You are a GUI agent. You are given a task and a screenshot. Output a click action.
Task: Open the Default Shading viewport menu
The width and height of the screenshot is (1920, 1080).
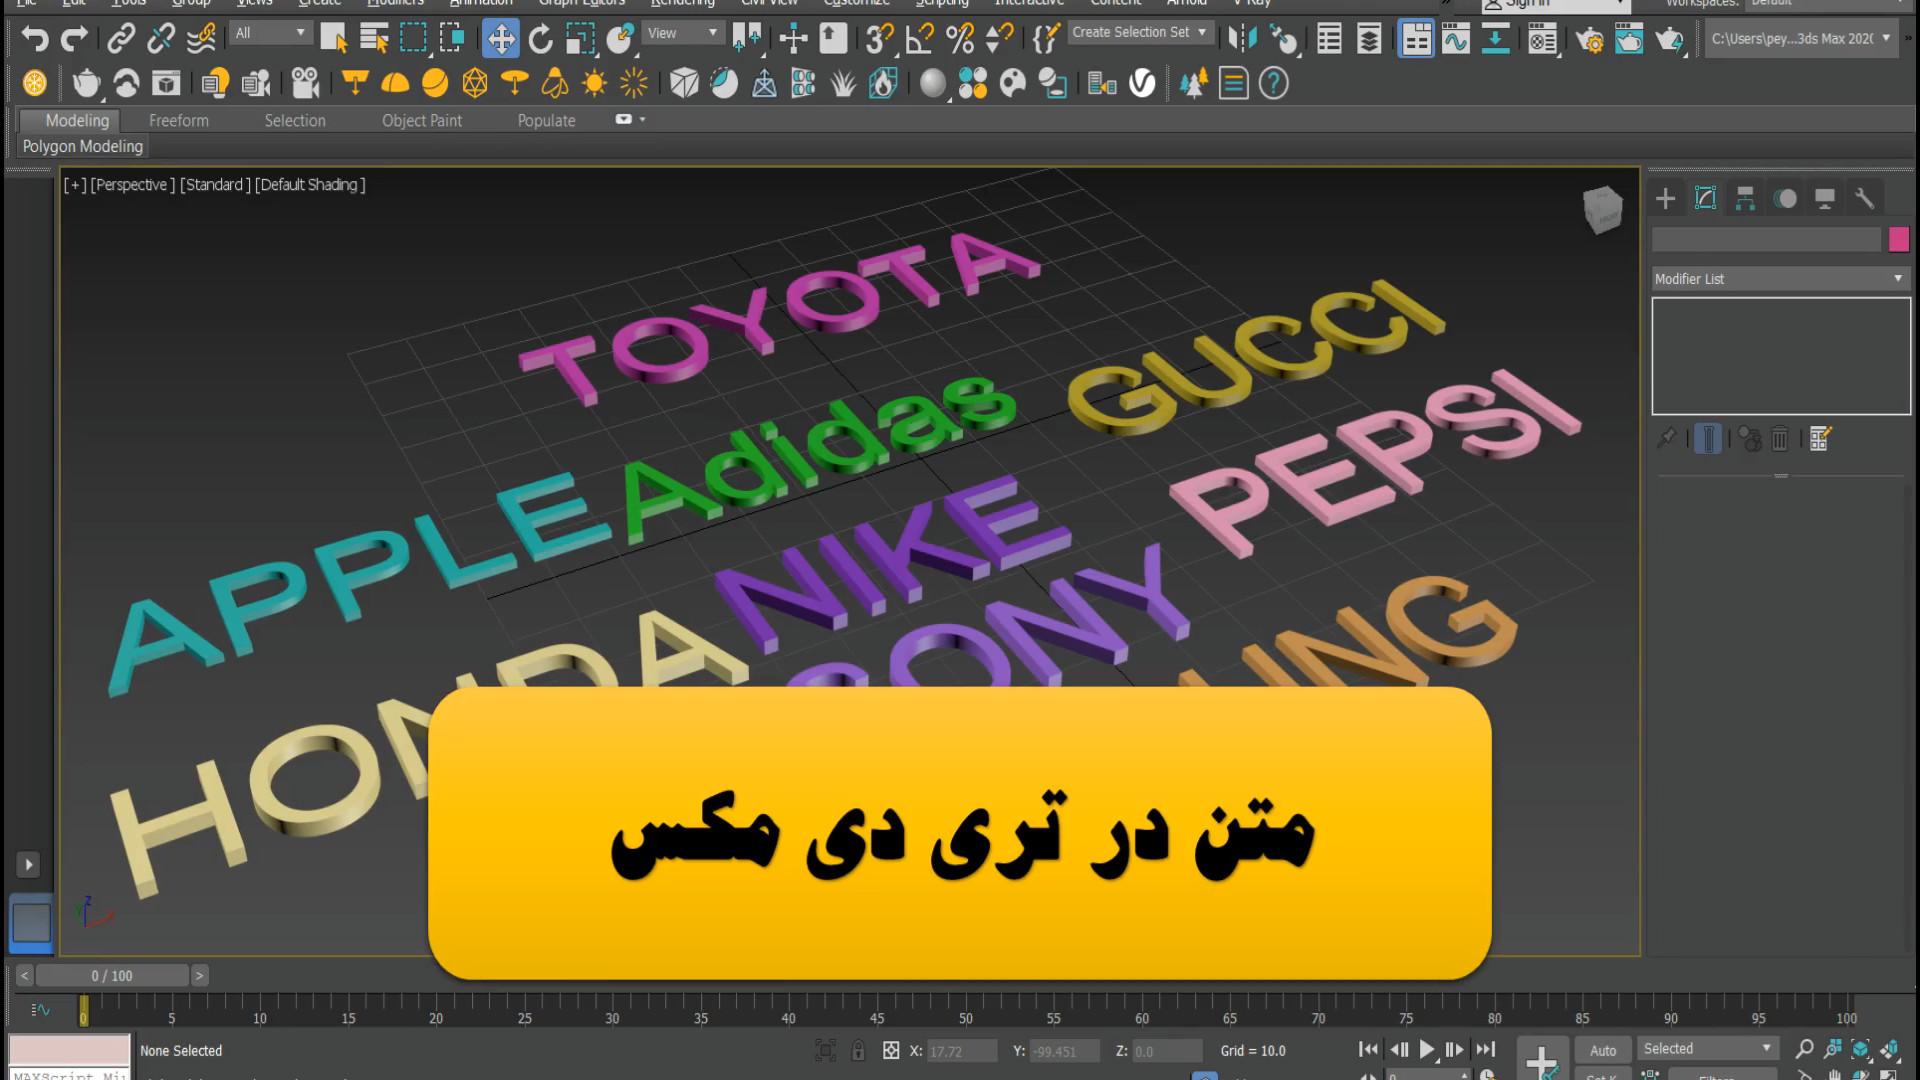tap(310, 185)
